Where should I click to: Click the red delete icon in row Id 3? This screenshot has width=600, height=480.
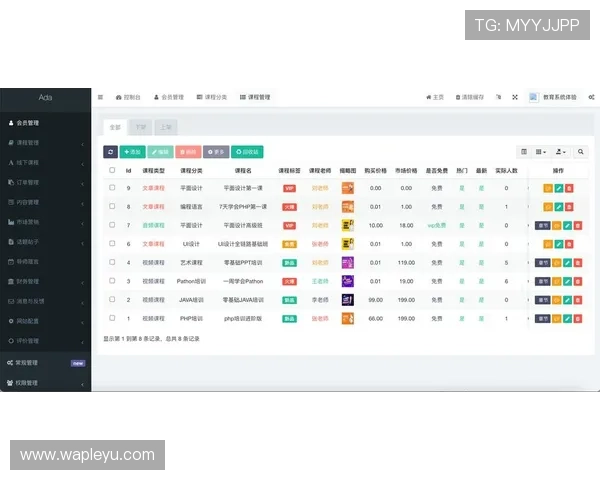pos(578,281)
